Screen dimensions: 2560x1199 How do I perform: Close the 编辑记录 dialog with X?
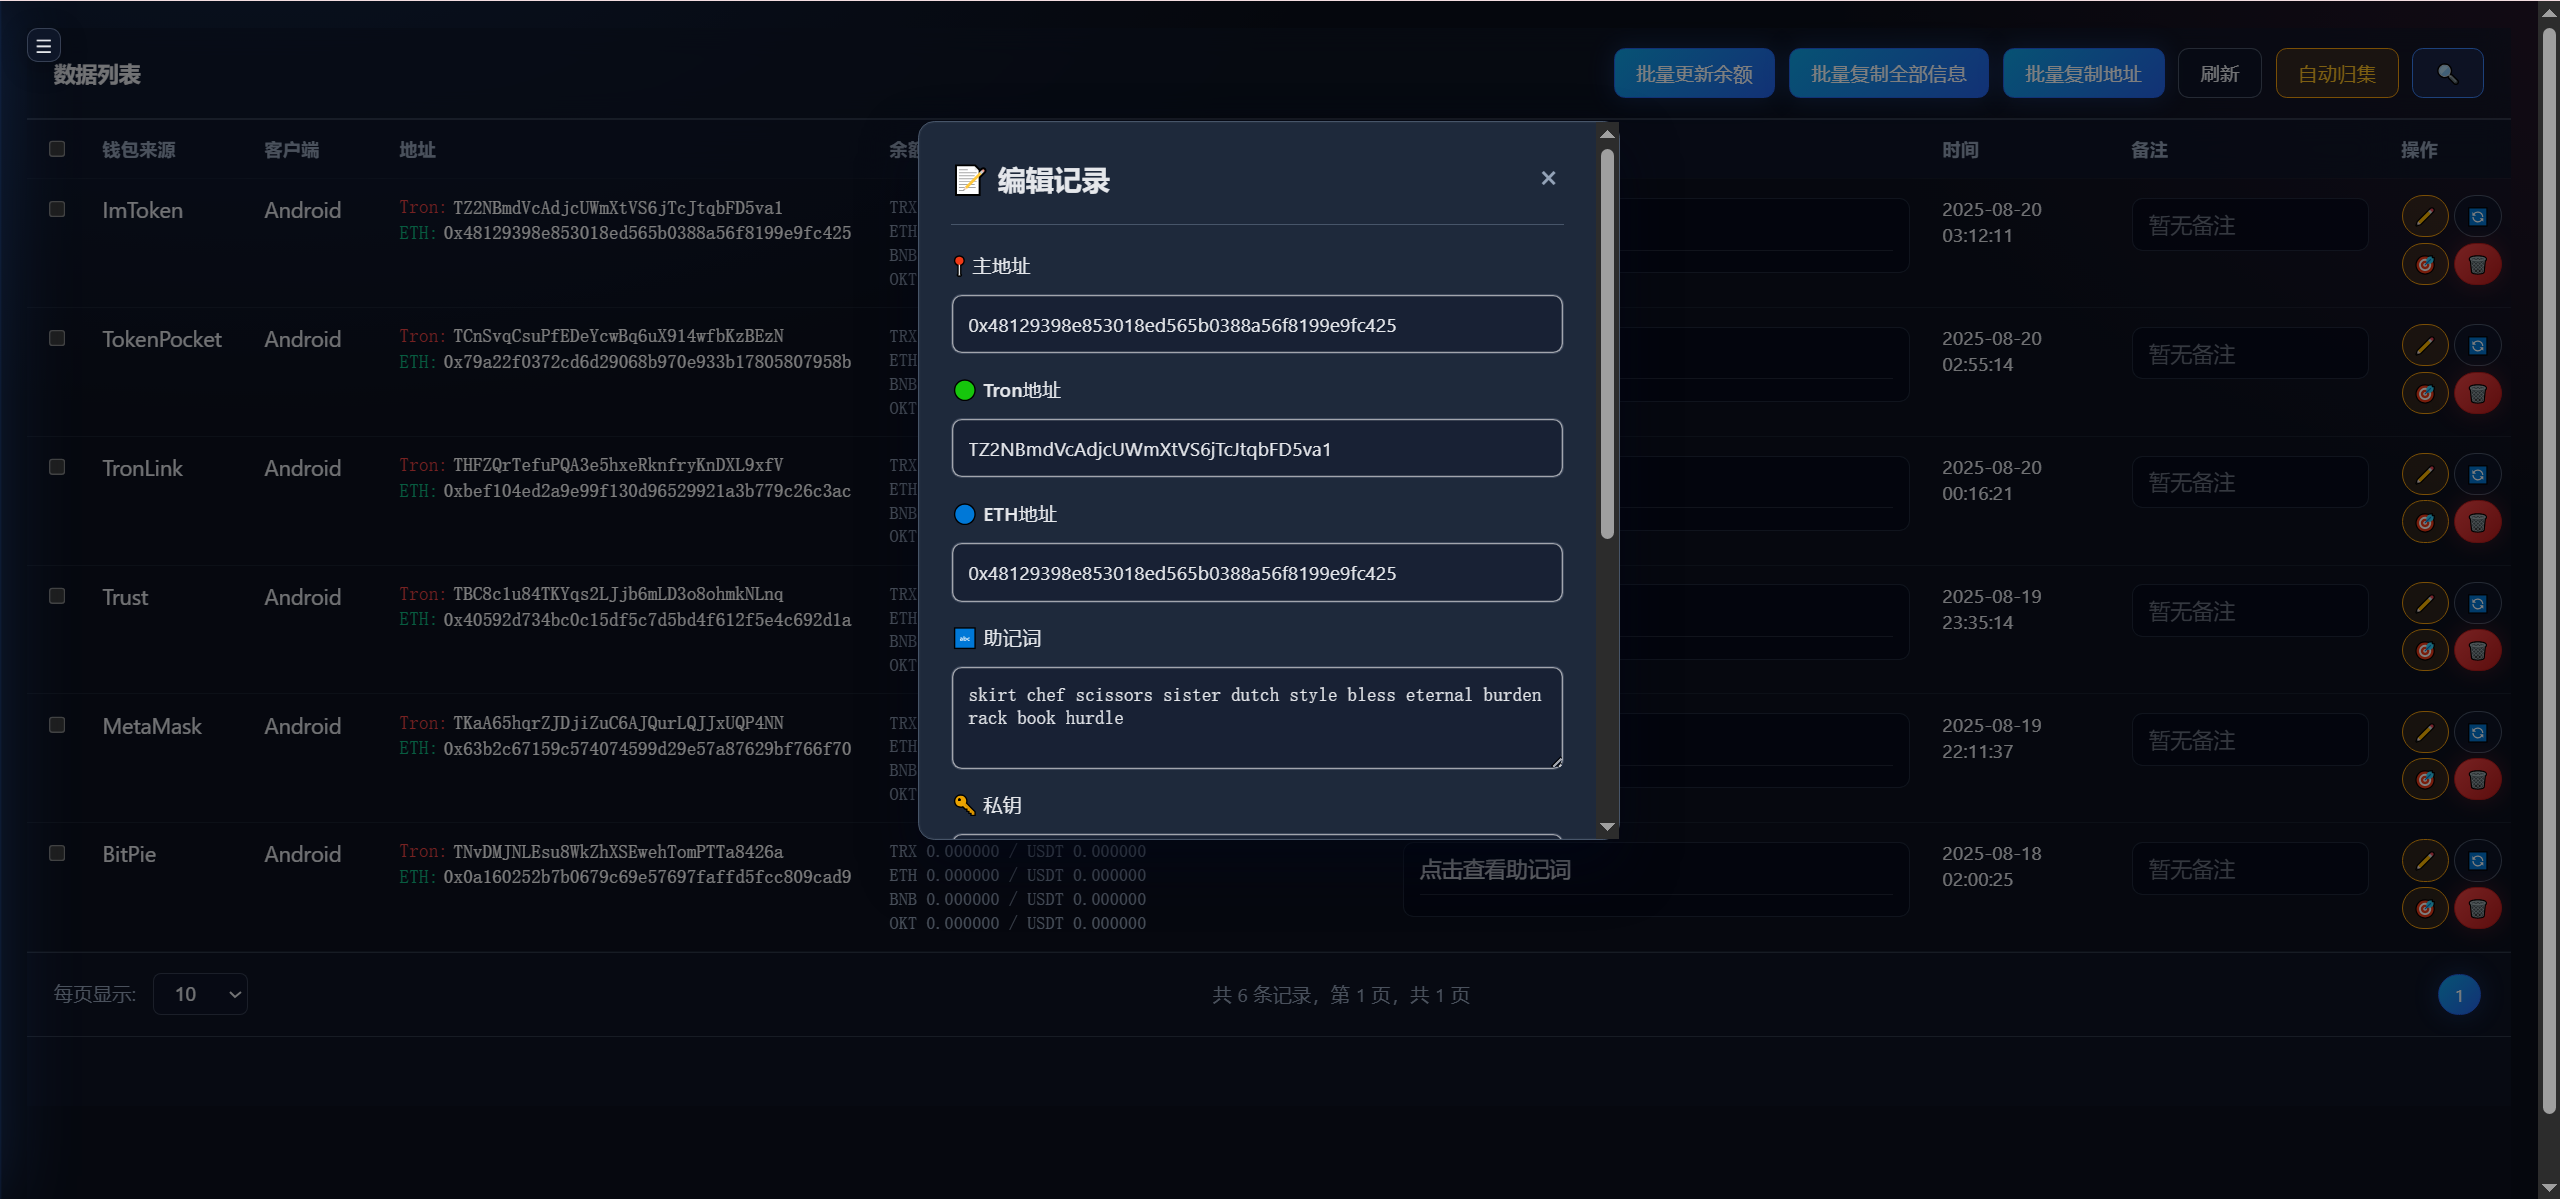[x=1548, y=178]
